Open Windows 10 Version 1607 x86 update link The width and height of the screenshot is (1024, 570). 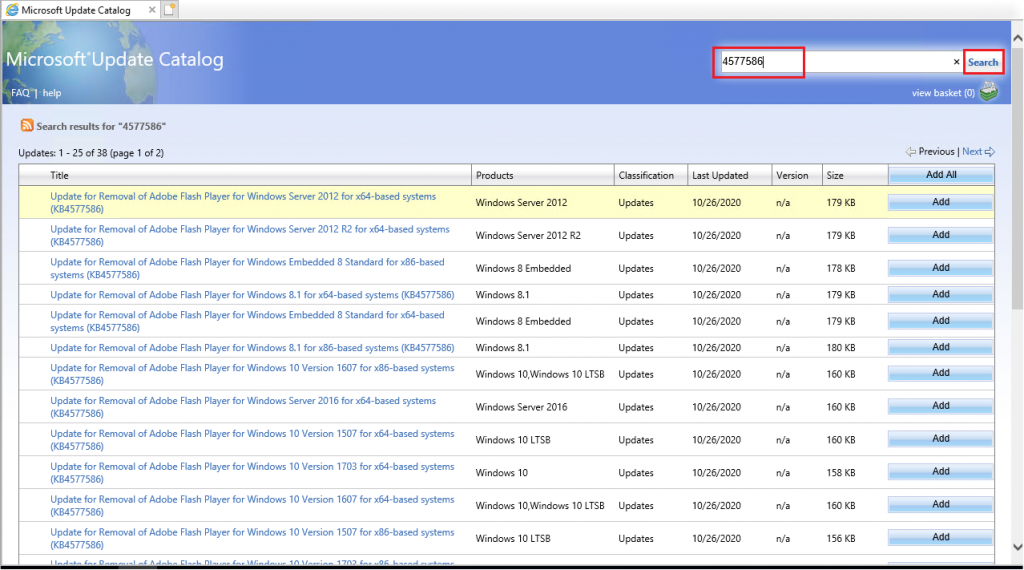pyautogui.click(x=252, y=374)
